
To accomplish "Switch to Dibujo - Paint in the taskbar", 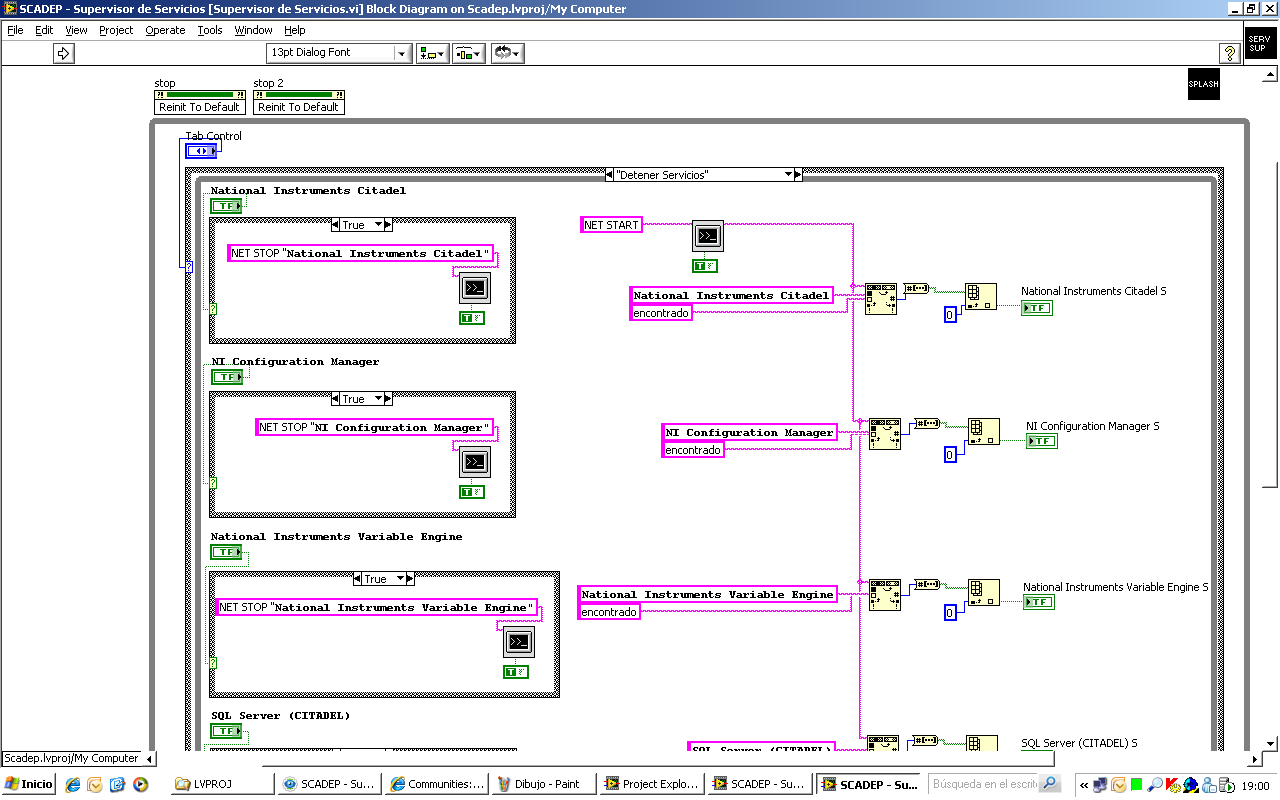I will (x=546, y=784).
